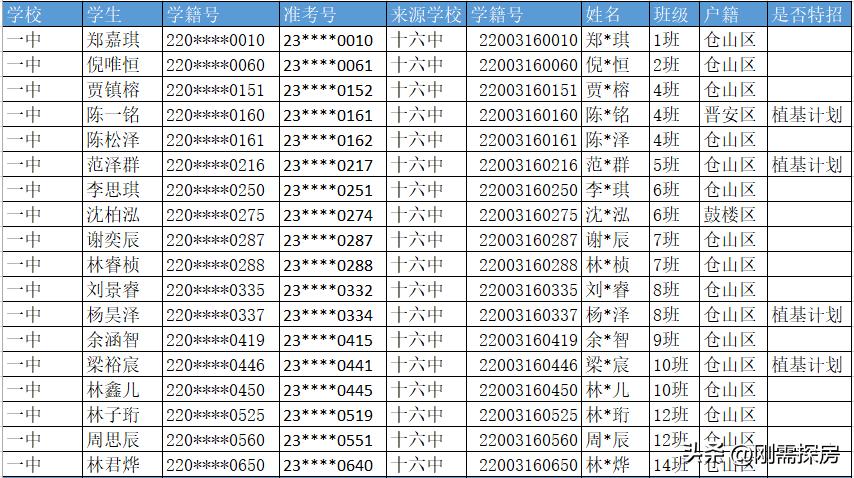Image resolution: width=854 pixels, height=478 pixels.
Task: Click full ID 22003160419
Action: [x=528, y=340]
